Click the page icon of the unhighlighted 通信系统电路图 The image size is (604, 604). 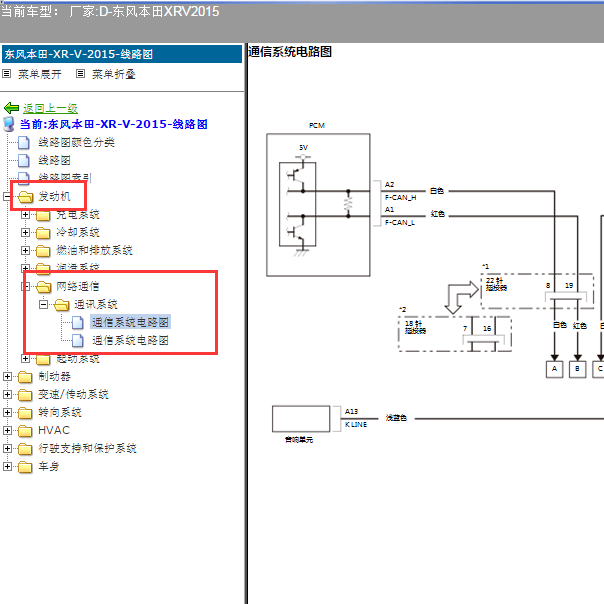click(x=78, y=340)
